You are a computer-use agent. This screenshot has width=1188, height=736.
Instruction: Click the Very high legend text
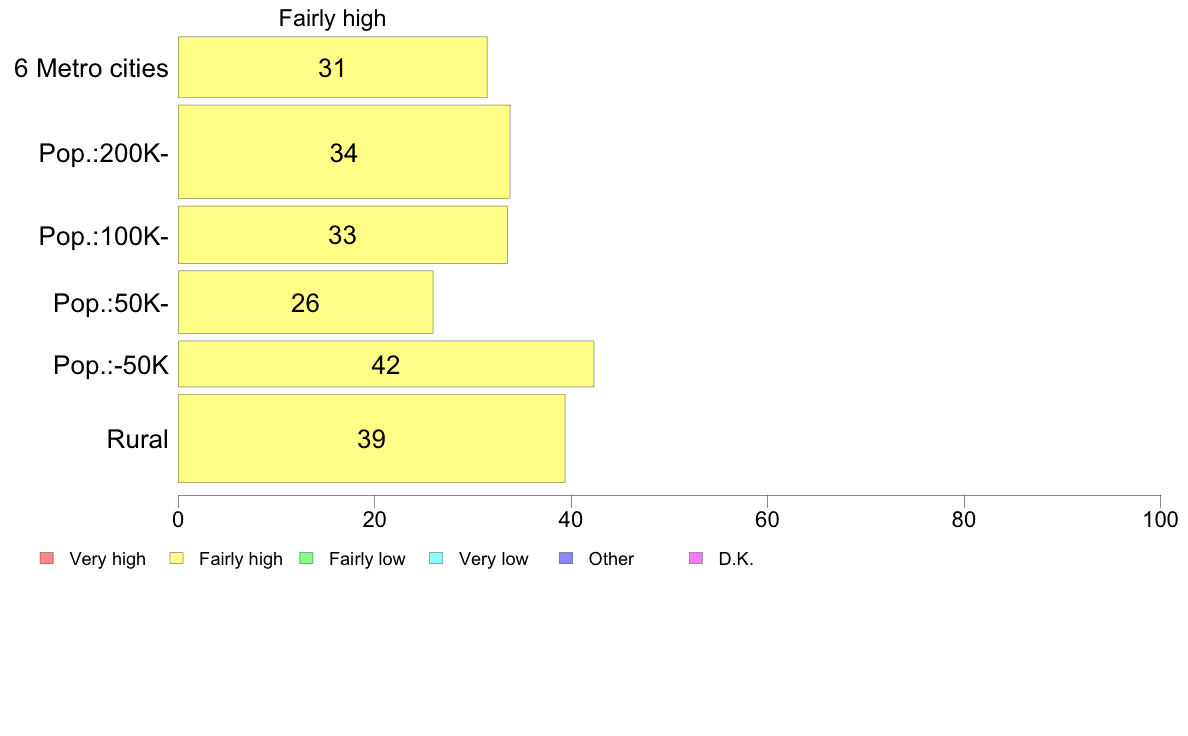point(108,559)
